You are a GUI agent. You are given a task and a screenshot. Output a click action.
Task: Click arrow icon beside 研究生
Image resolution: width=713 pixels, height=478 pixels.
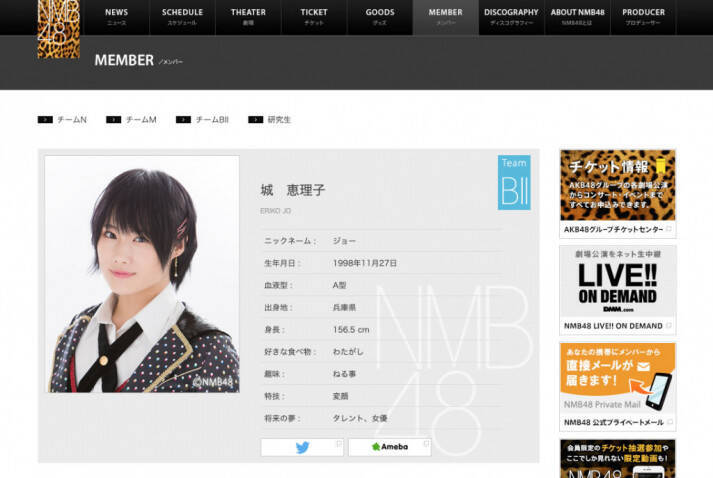click(254, 120)
